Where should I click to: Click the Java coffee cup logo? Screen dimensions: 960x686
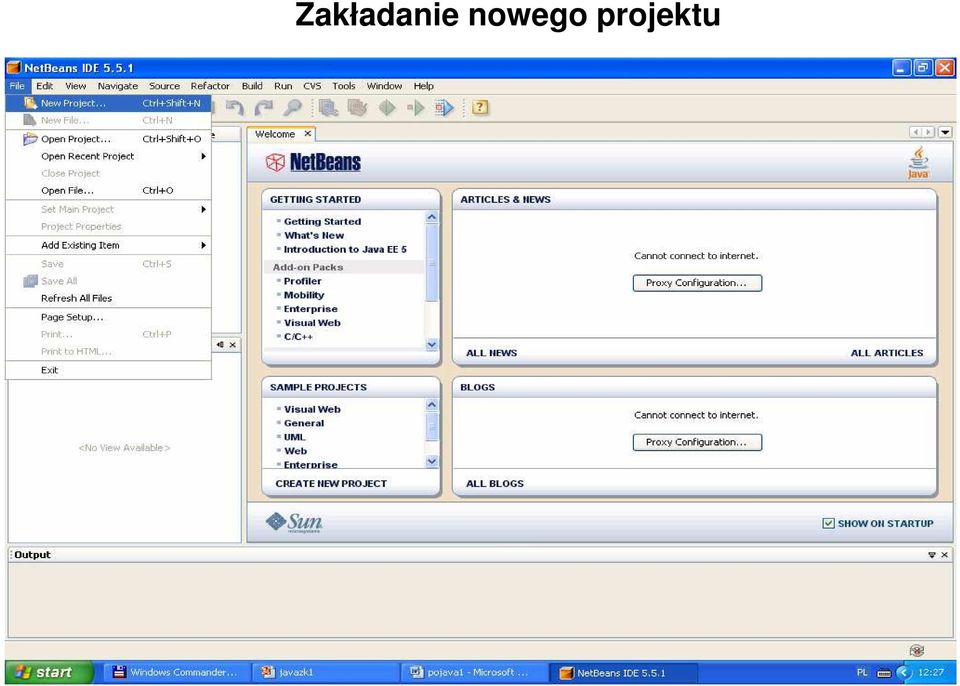click(x=918, y=162)
